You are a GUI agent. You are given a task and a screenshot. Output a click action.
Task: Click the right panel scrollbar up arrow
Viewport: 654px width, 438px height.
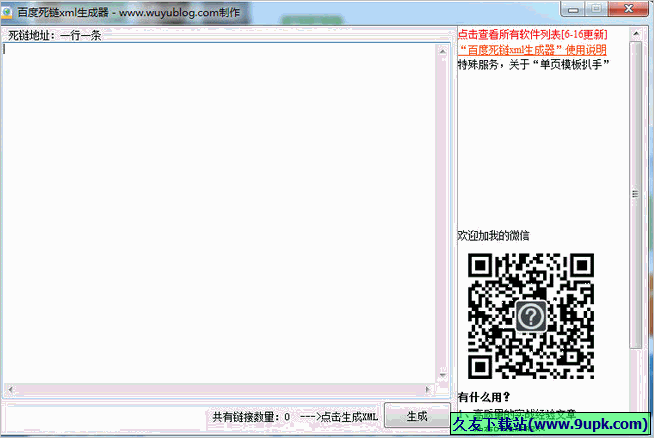point(636,33)
